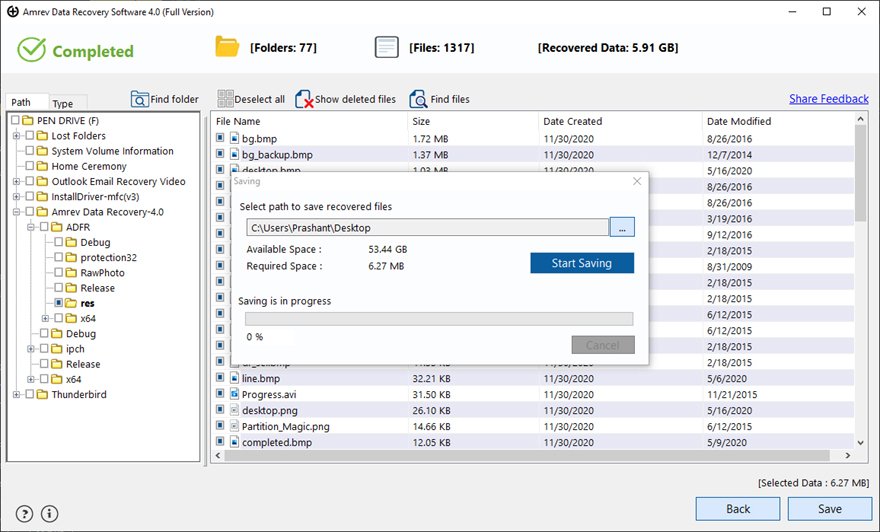Click the green Completed checkmark icon
880x532 pixels.
tap(31, 50)
